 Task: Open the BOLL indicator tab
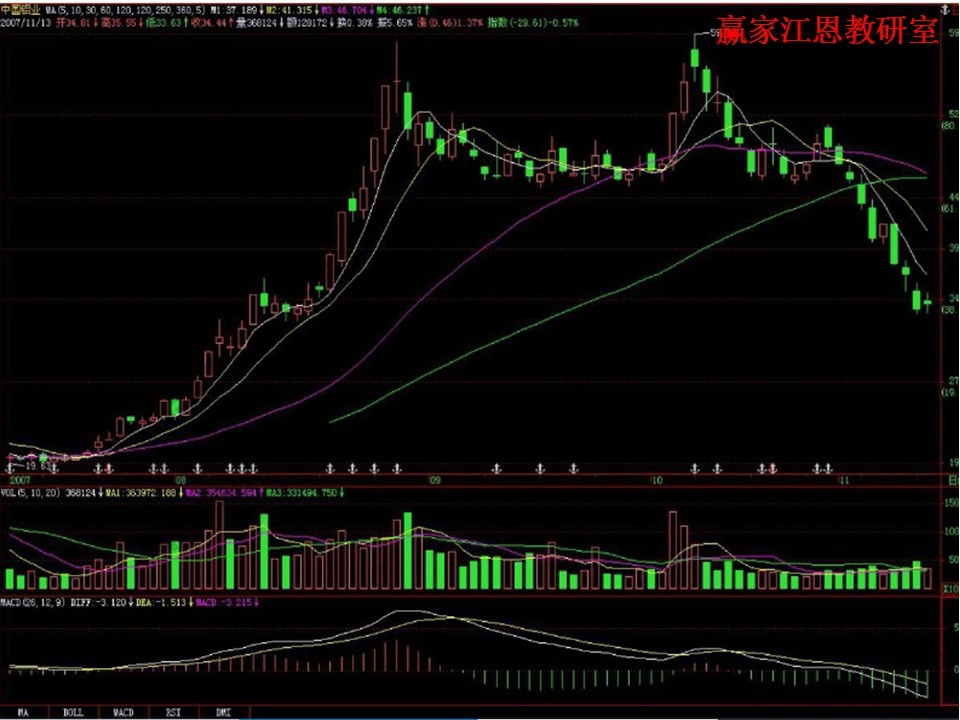[73, 713]
